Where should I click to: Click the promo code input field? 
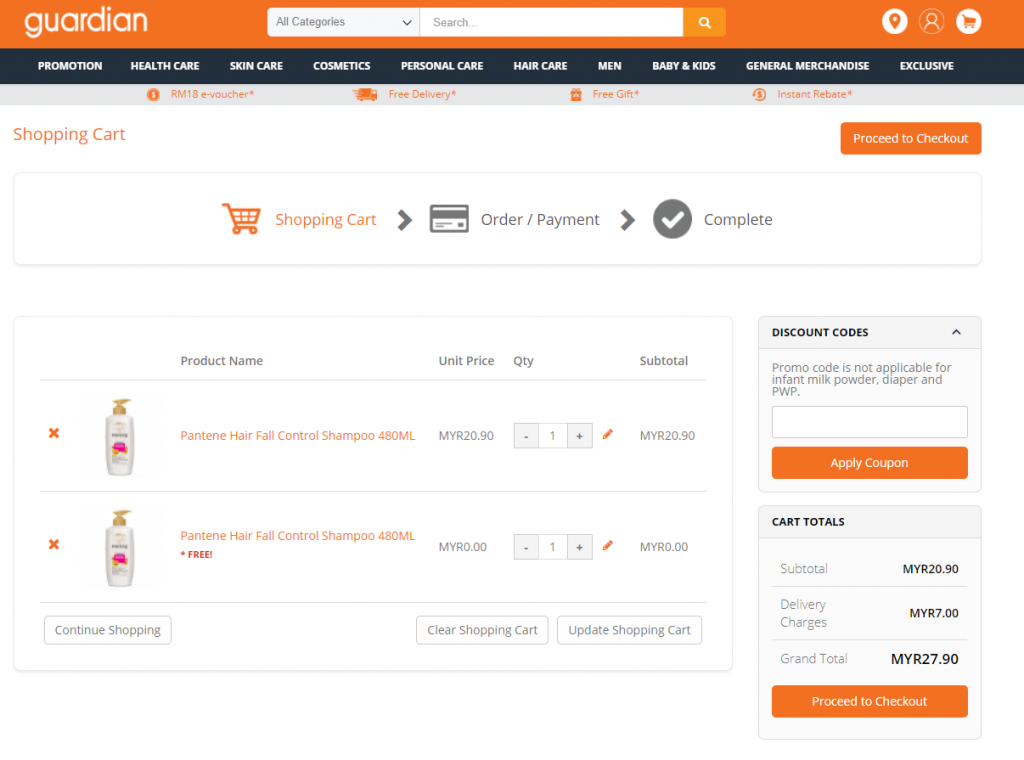pyautogui.click(x=869, y=422)
